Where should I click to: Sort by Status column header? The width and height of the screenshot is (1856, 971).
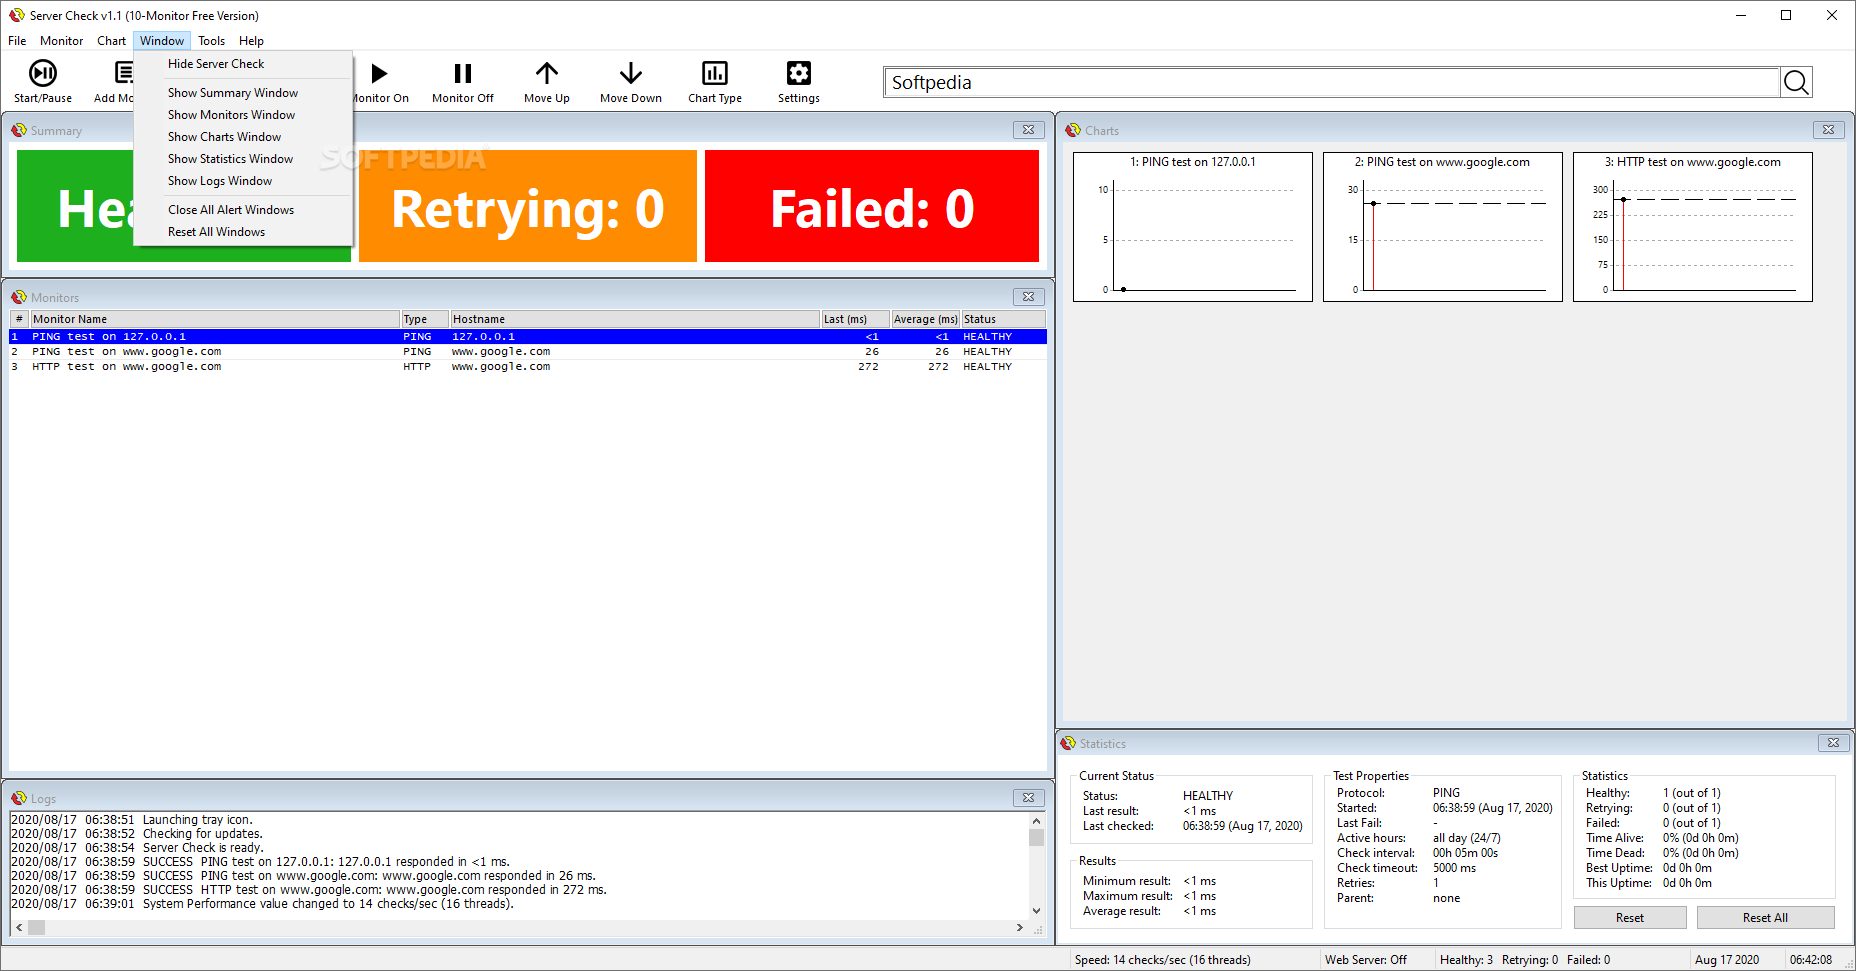(x=1003, y=319)
